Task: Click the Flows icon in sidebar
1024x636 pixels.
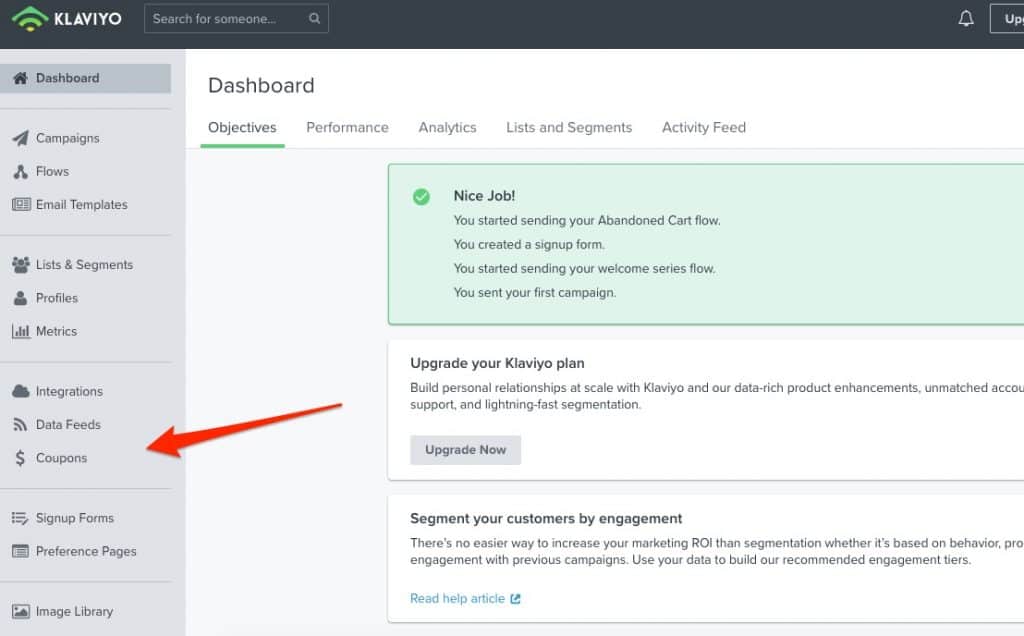Action: 21,172
